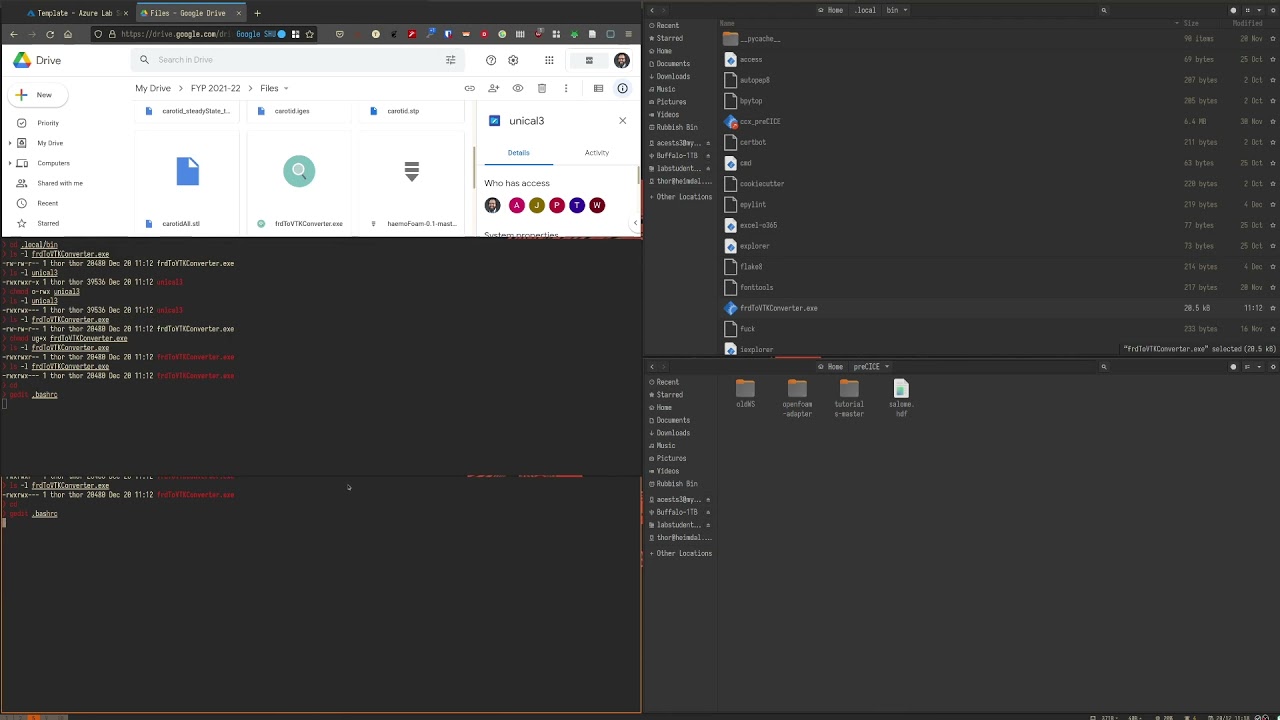The image size is (1280, 720).
Task: Click the Google account avatar
Action: coord(622,60)
